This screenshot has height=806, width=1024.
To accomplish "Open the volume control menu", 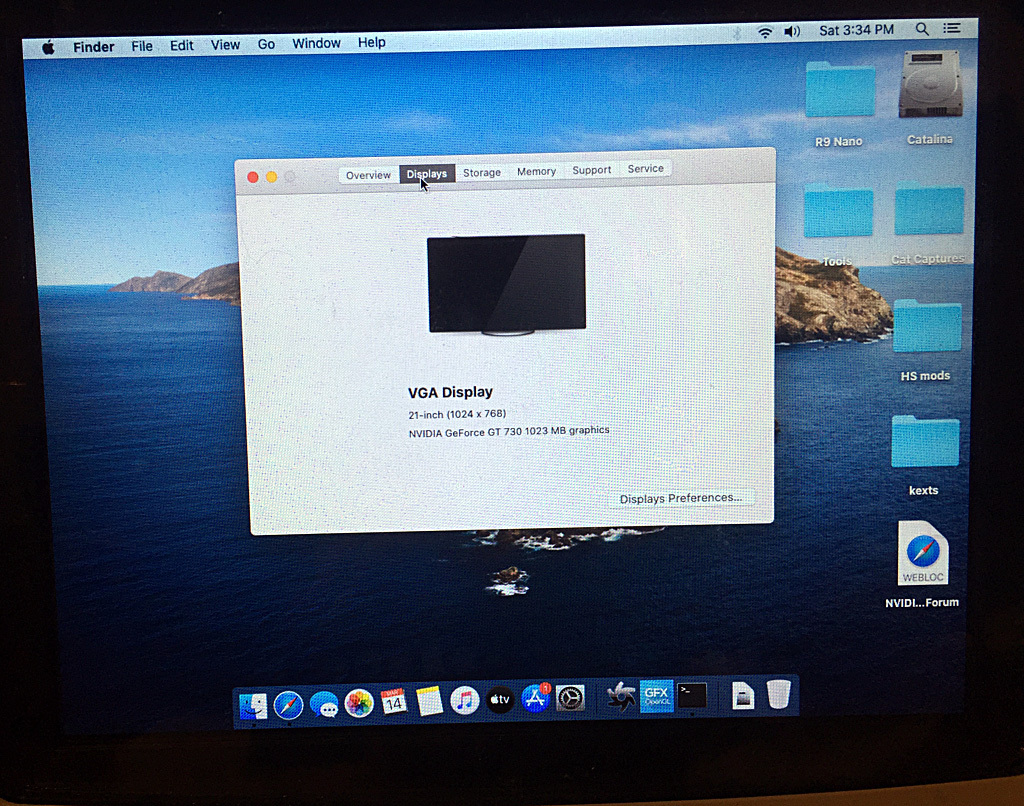I will click(x=792, y=31).
